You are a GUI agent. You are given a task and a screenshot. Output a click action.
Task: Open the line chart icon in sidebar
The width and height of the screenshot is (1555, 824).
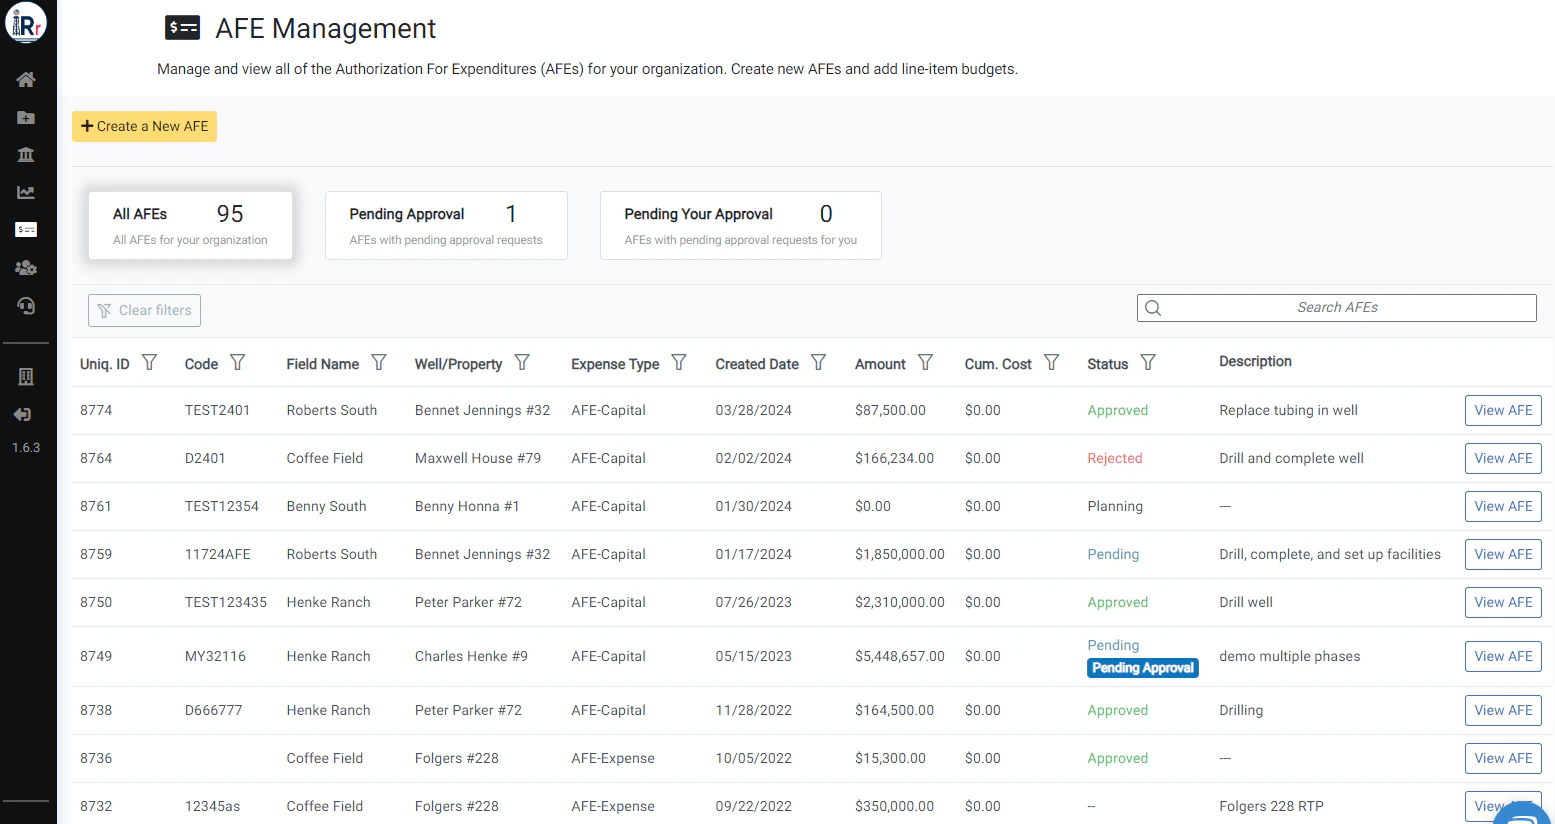(x=26, y=192)
